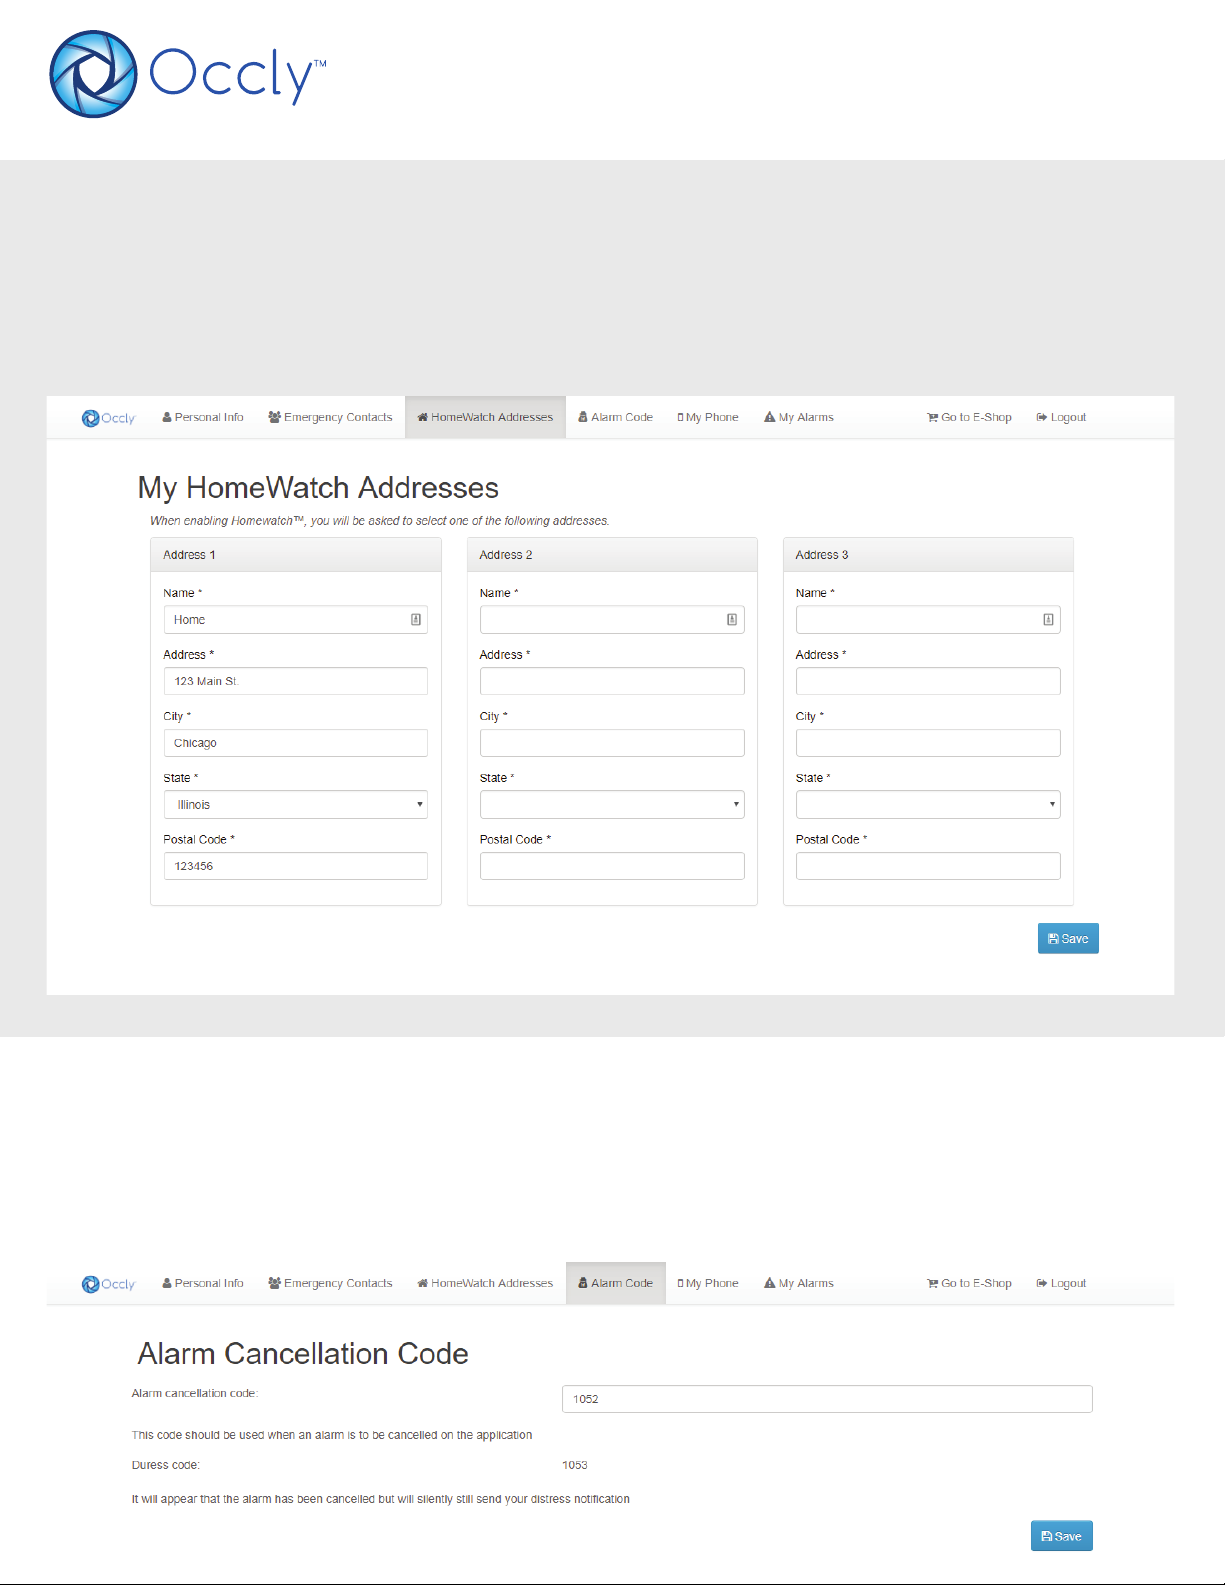Open HomeWatch Addresses in Alarm Code navbar
The width and height of the screenshot is (1225, 1585).
485,1283
